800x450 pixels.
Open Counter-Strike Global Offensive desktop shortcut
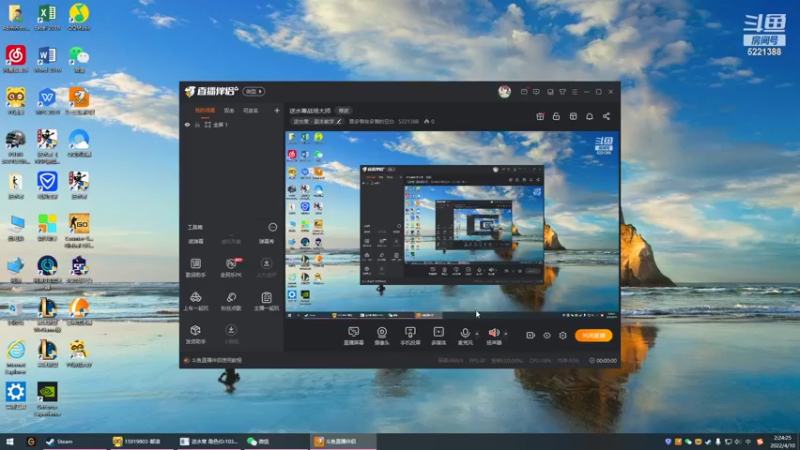tap(79, 231)
